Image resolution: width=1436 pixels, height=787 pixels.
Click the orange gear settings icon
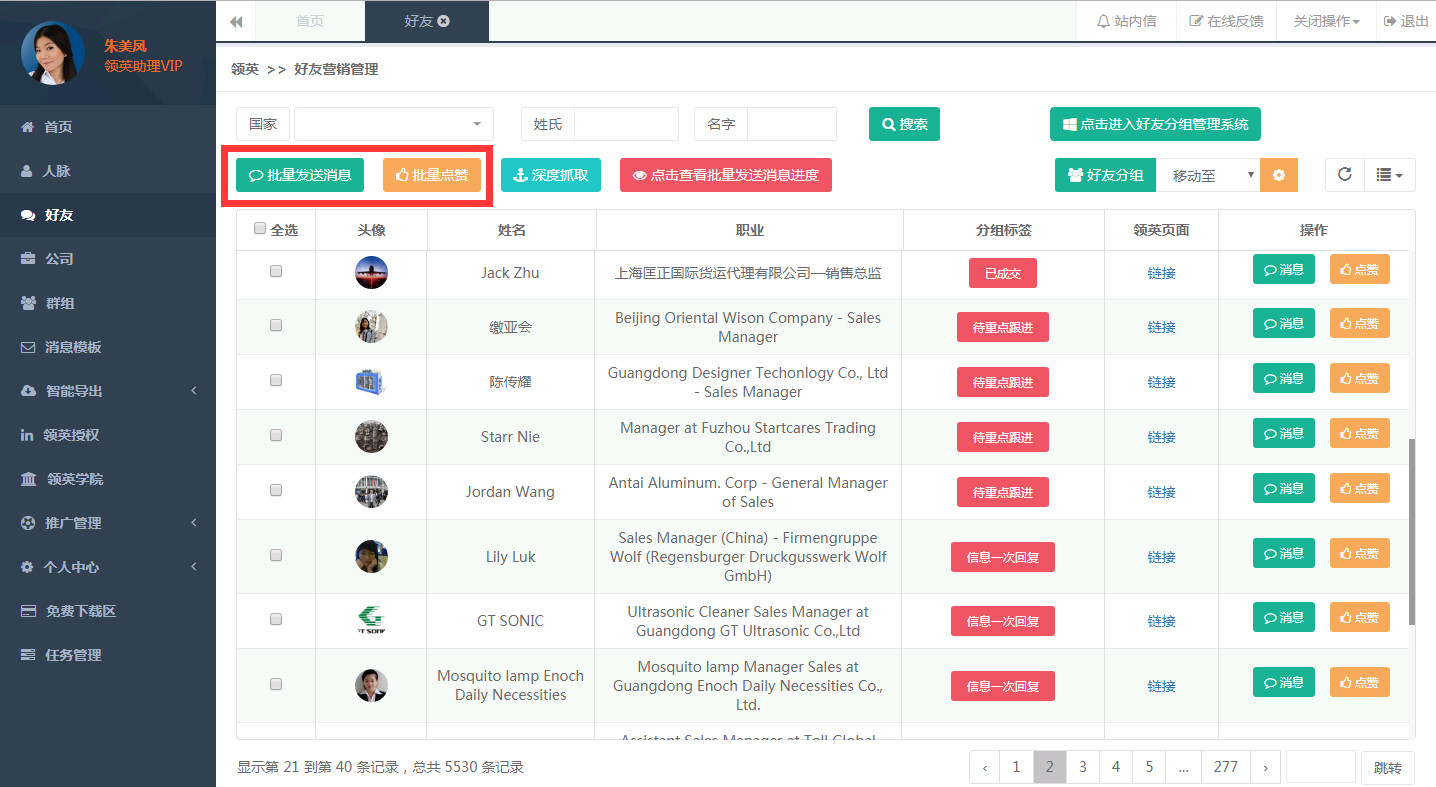tap(1278, 175)
